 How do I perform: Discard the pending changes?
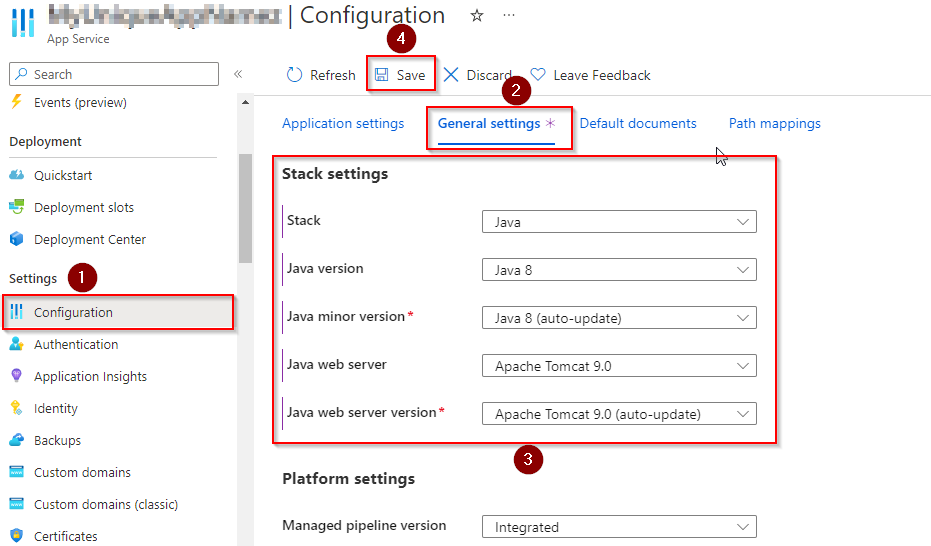click(x=477, y=75)
